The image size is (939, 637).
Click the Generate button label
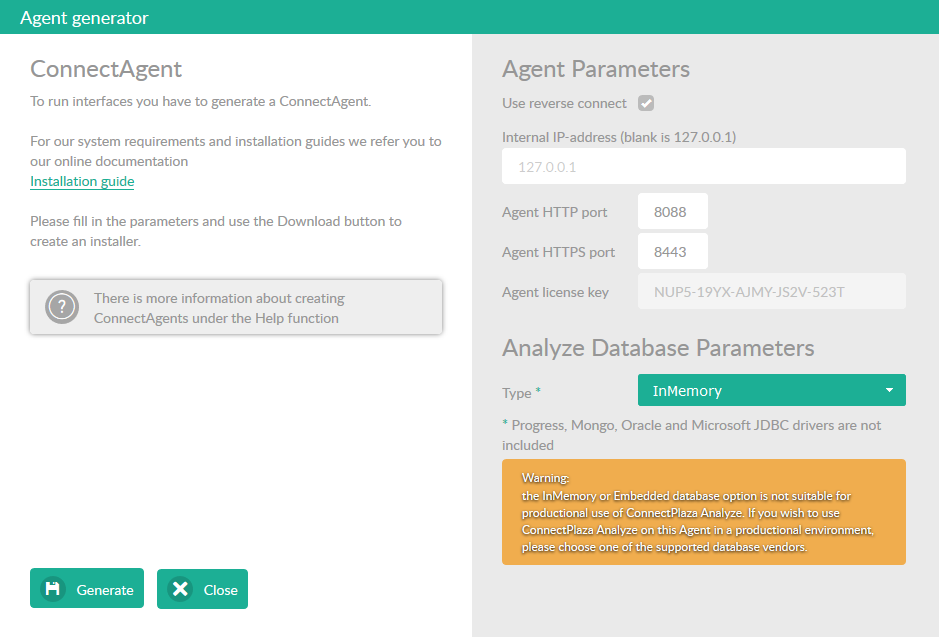(105, 590)
